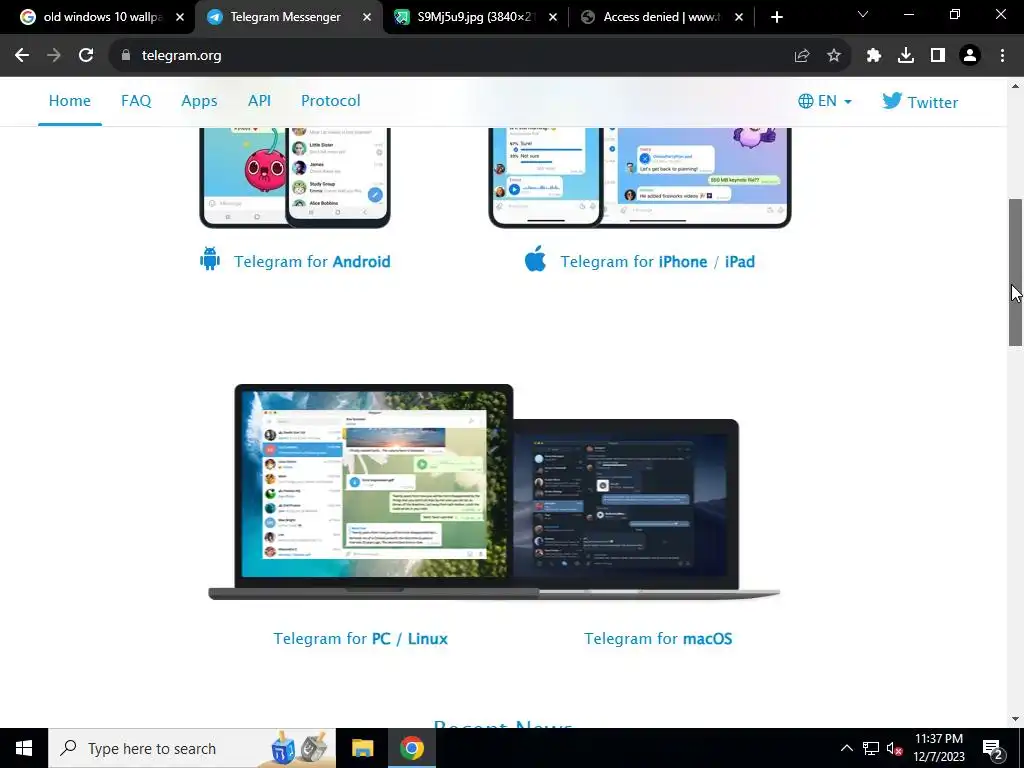Open the Extensions puzzle icon
Screen dimensions: 1024x768
pyautogui.click(x=874, y=56)
